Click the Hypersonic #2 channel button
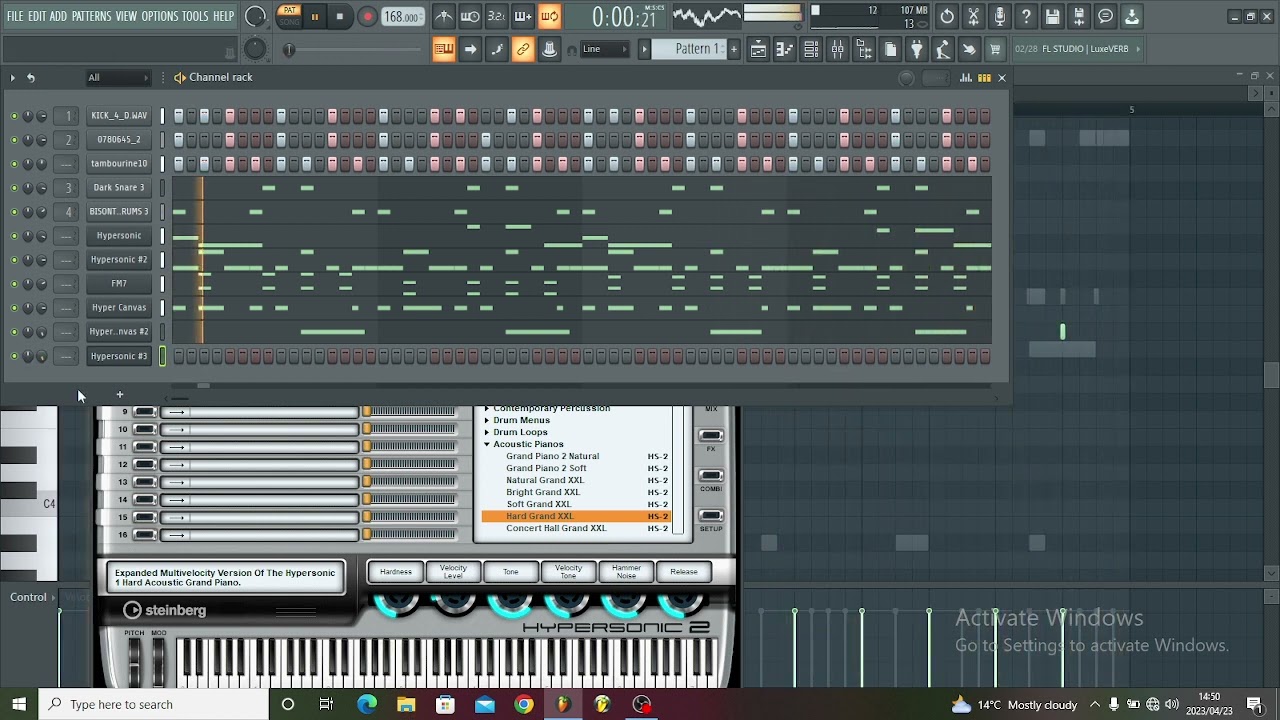 coord(119,260)
